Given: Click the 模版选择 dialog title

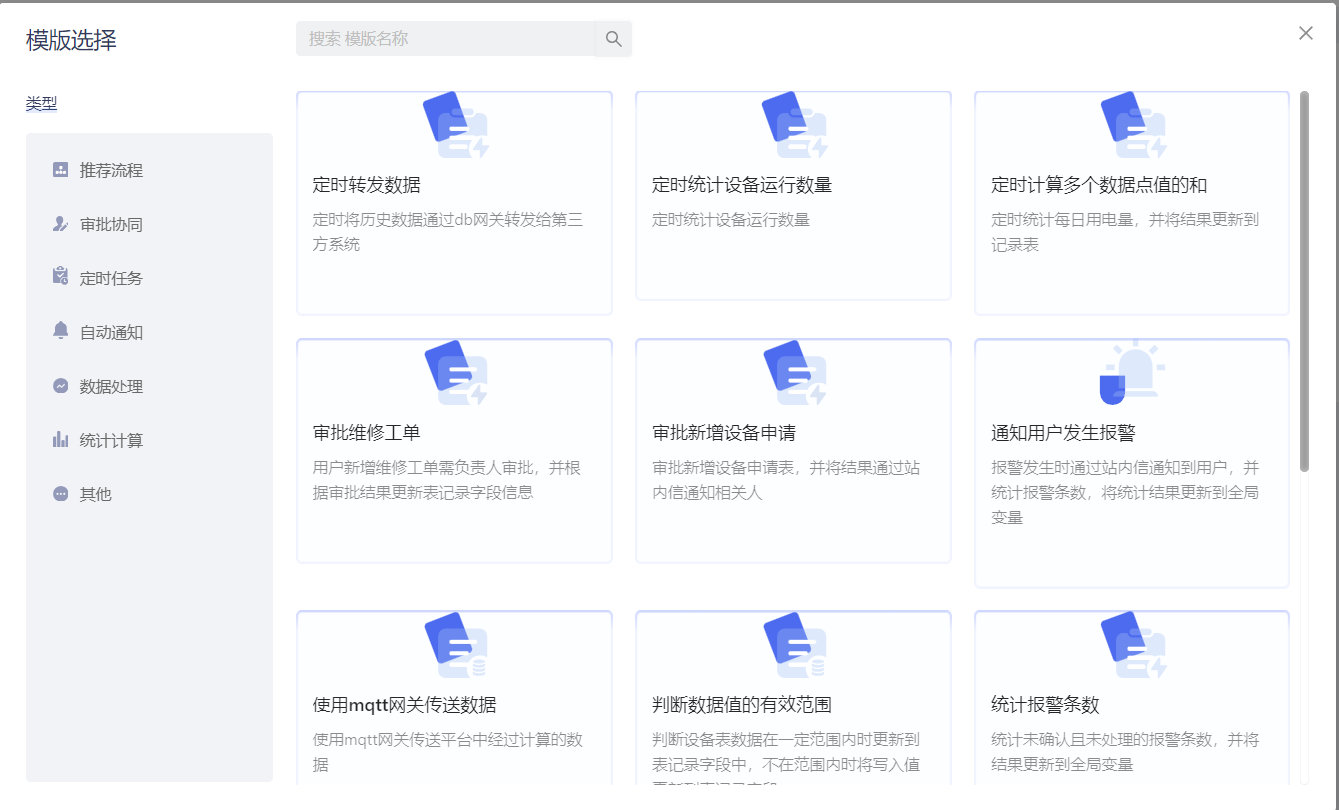Looking at the screenshot, I should pyautogui.click(x=71, y=40).
